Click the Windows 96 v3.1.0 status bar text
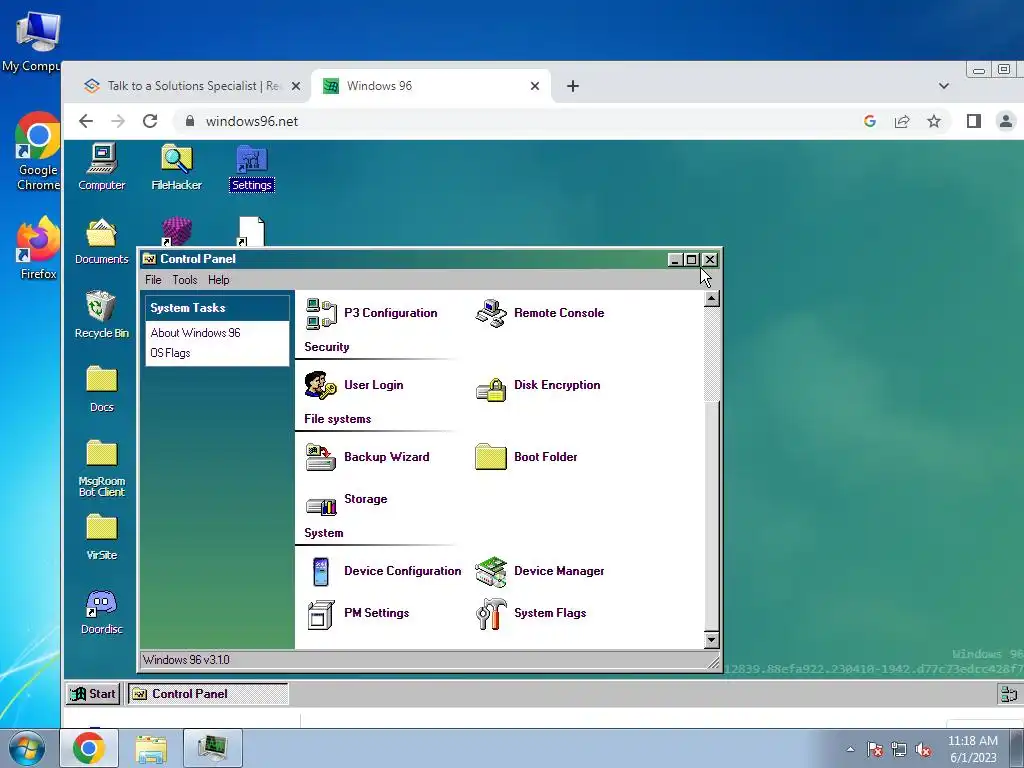The height and width of the screenshot is (768, 1024). click(186, 660)
